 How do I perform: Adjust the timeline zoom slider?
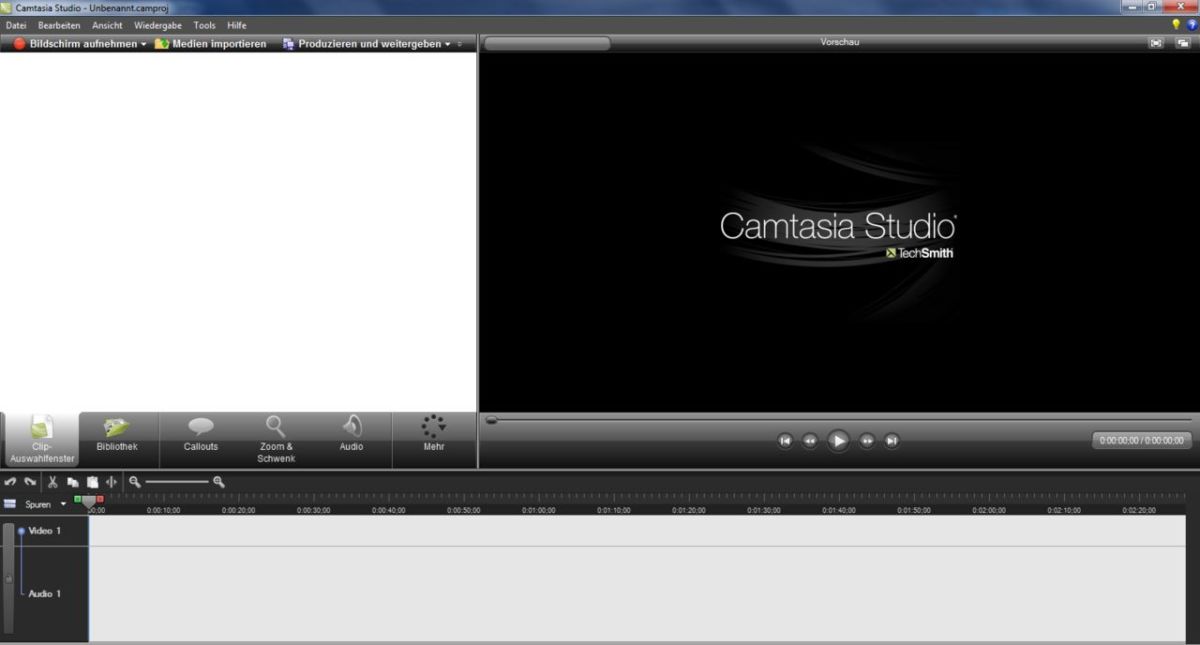click(178, 481)
